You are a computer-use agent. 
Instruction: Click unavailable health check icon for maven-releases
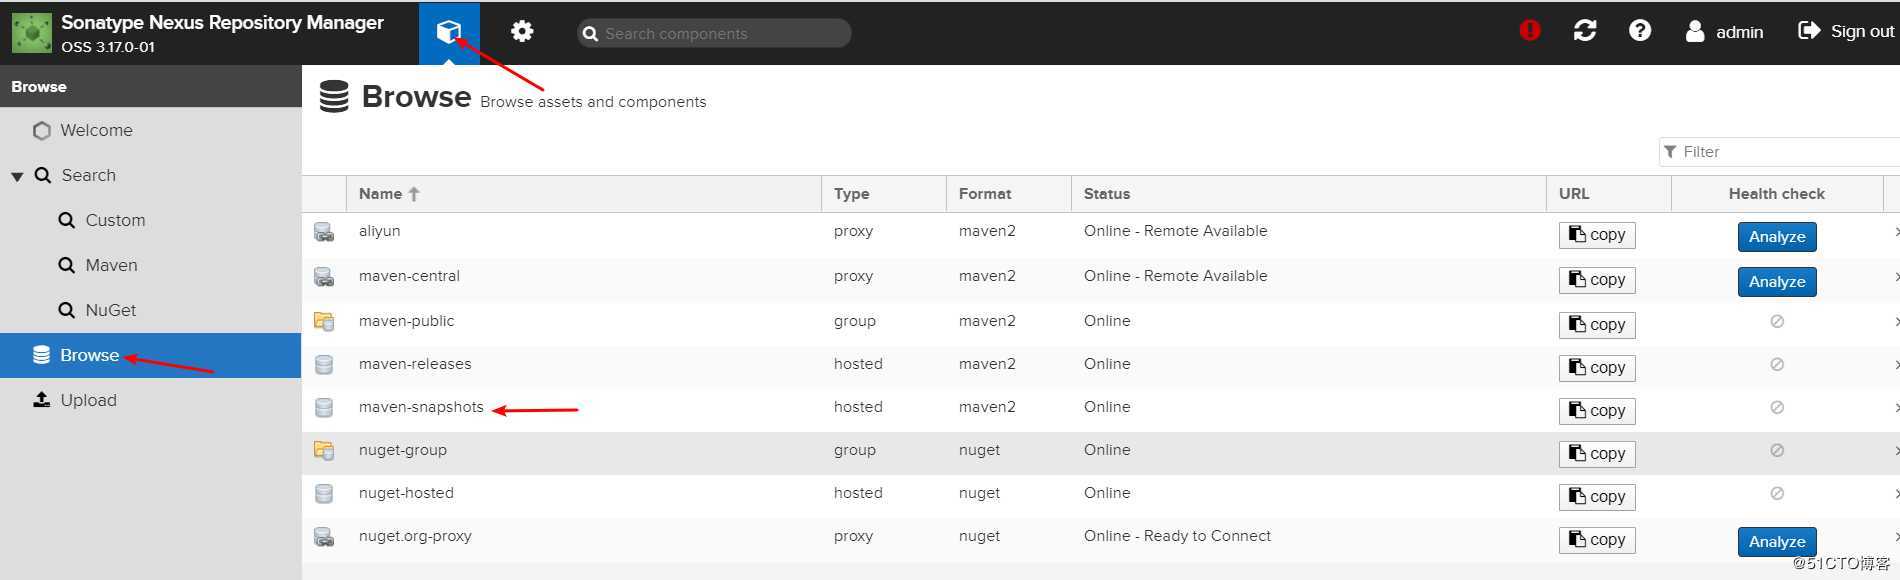[x=1777, y=365]
